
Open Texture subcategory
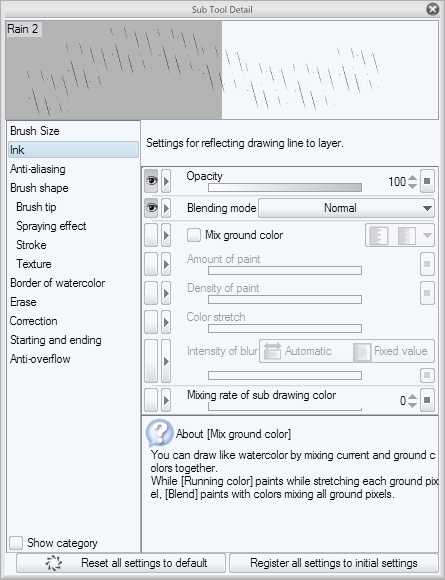click(x=73, y=264)
